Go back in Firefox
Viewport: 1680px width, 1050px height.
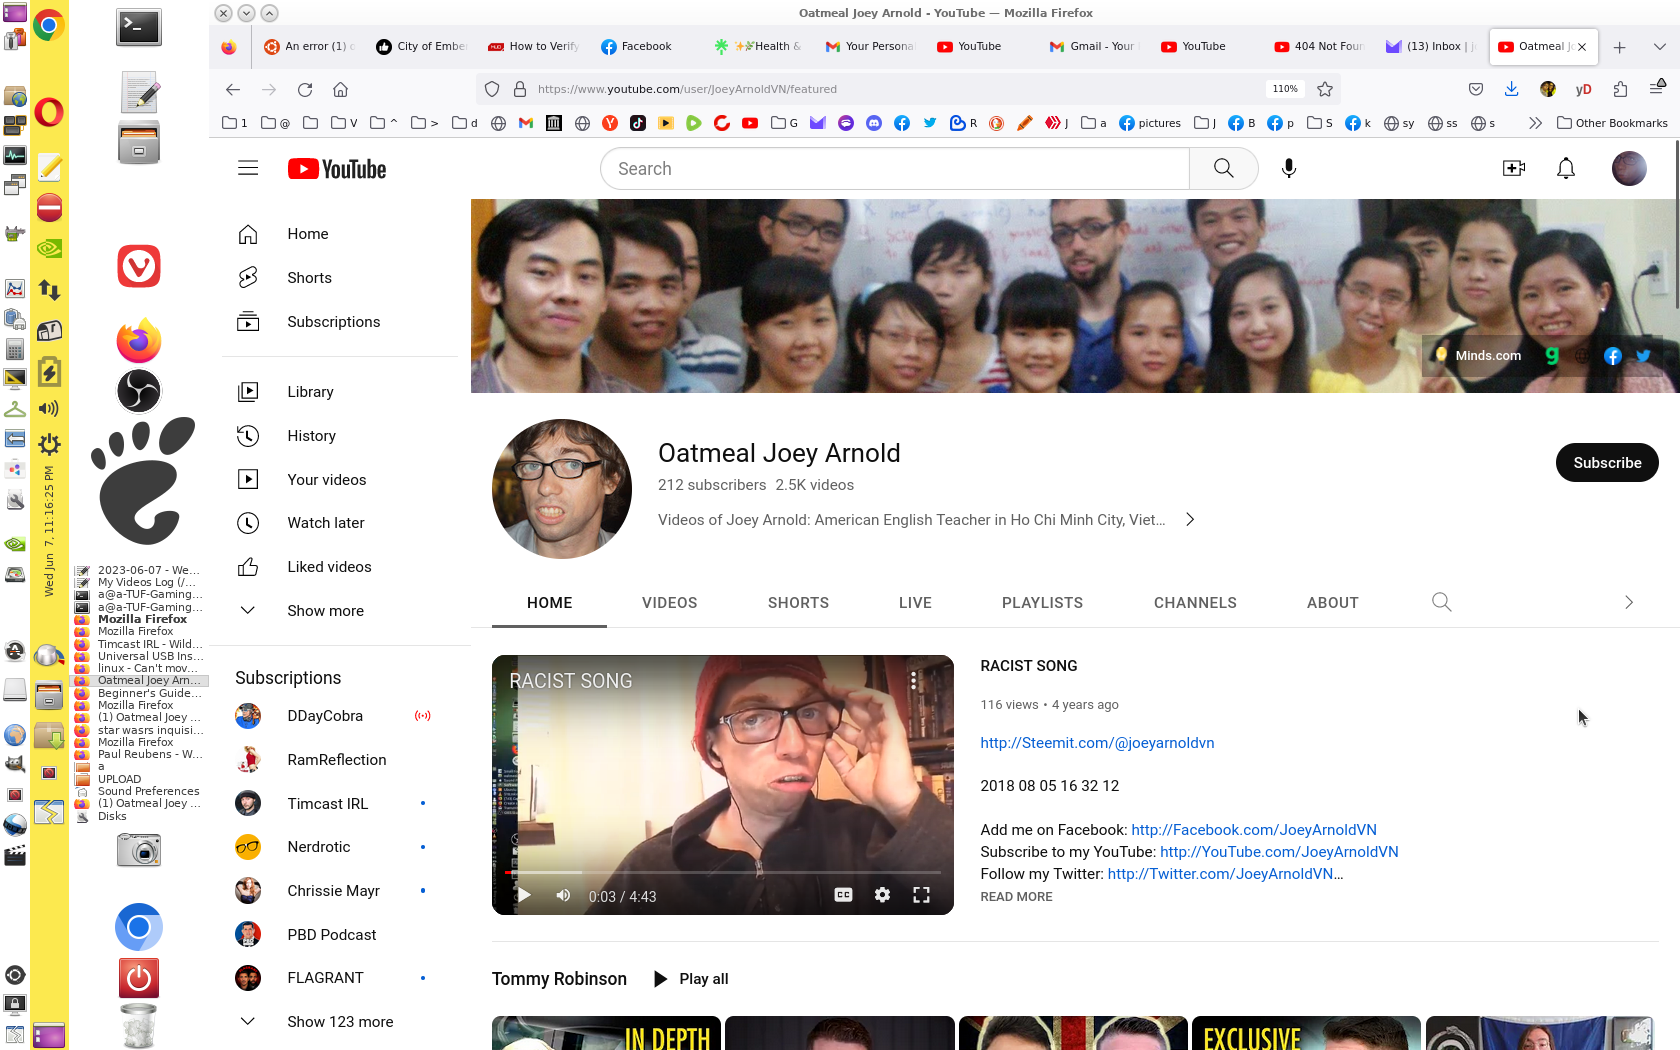pos(233,89)
